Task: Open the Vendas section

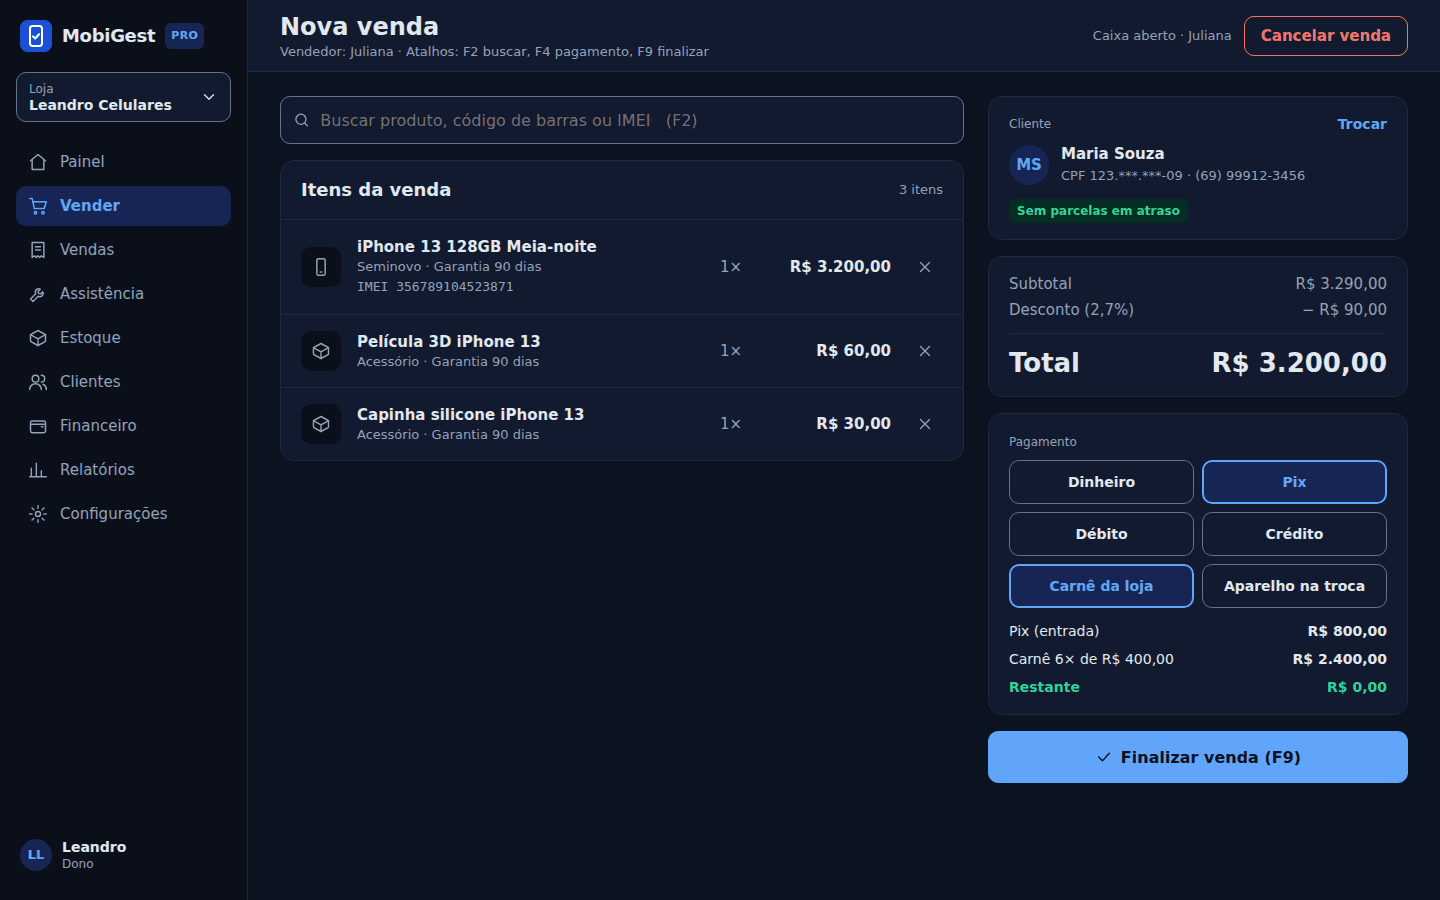Action: pyautogui.click(x=123, y=250)
